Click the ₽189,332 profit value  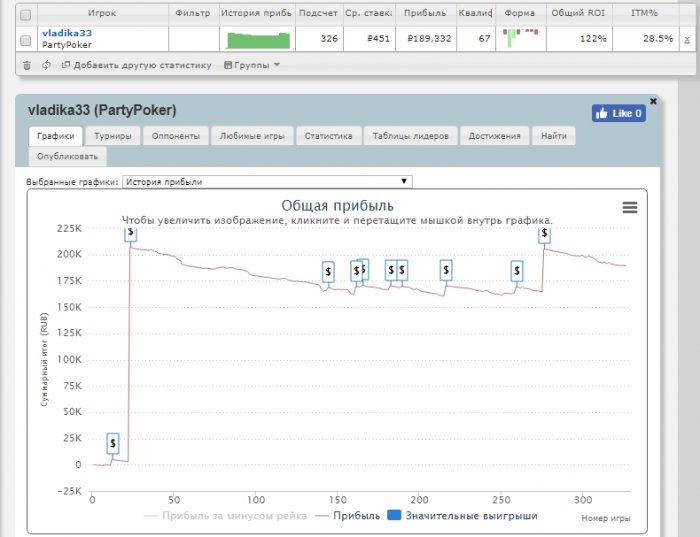point(429,39)
